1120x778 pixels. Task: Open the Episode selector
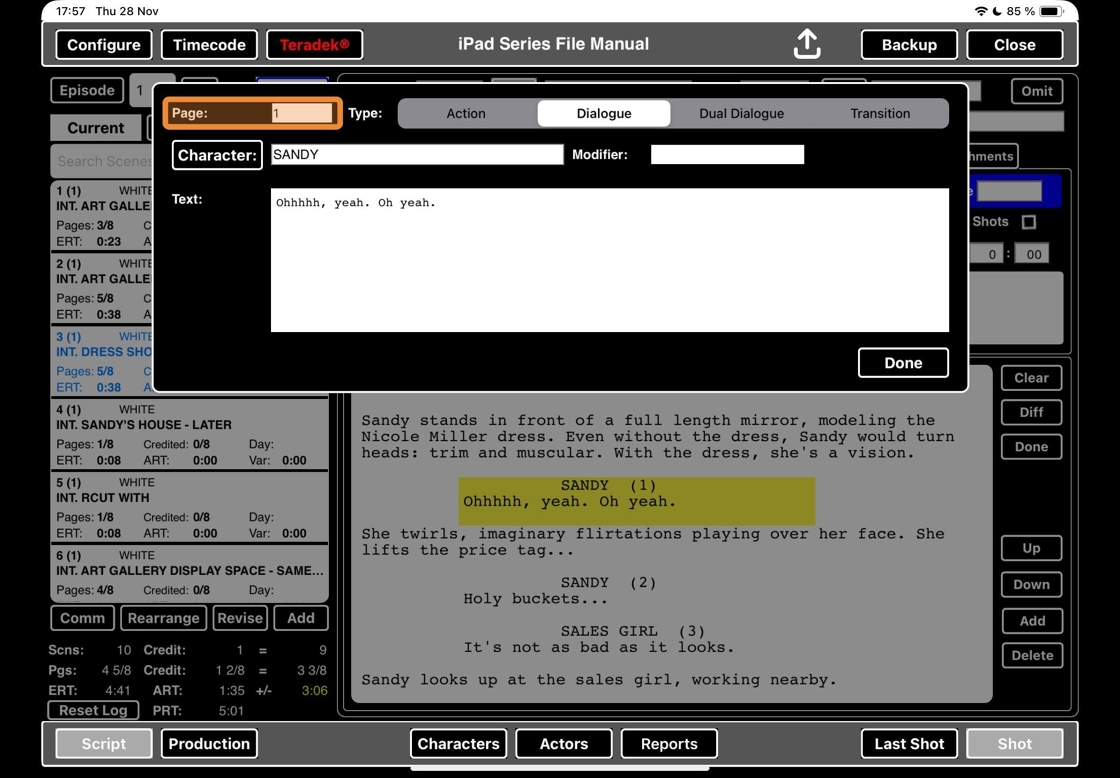[x=87, y=91]
